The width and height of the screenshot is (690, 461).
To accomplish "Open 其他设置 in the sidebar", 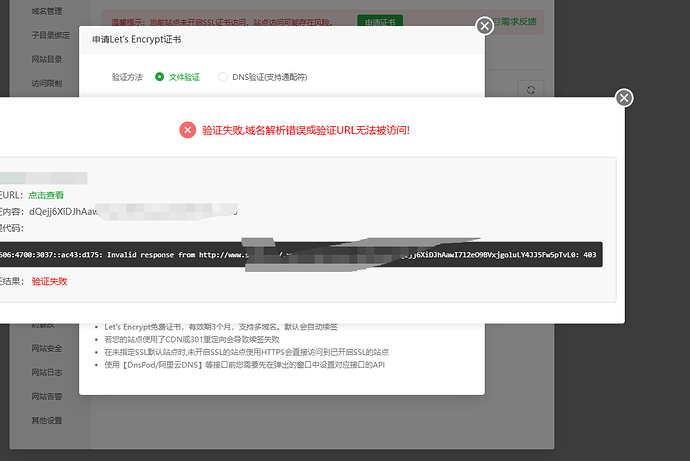I will (47, 421).
